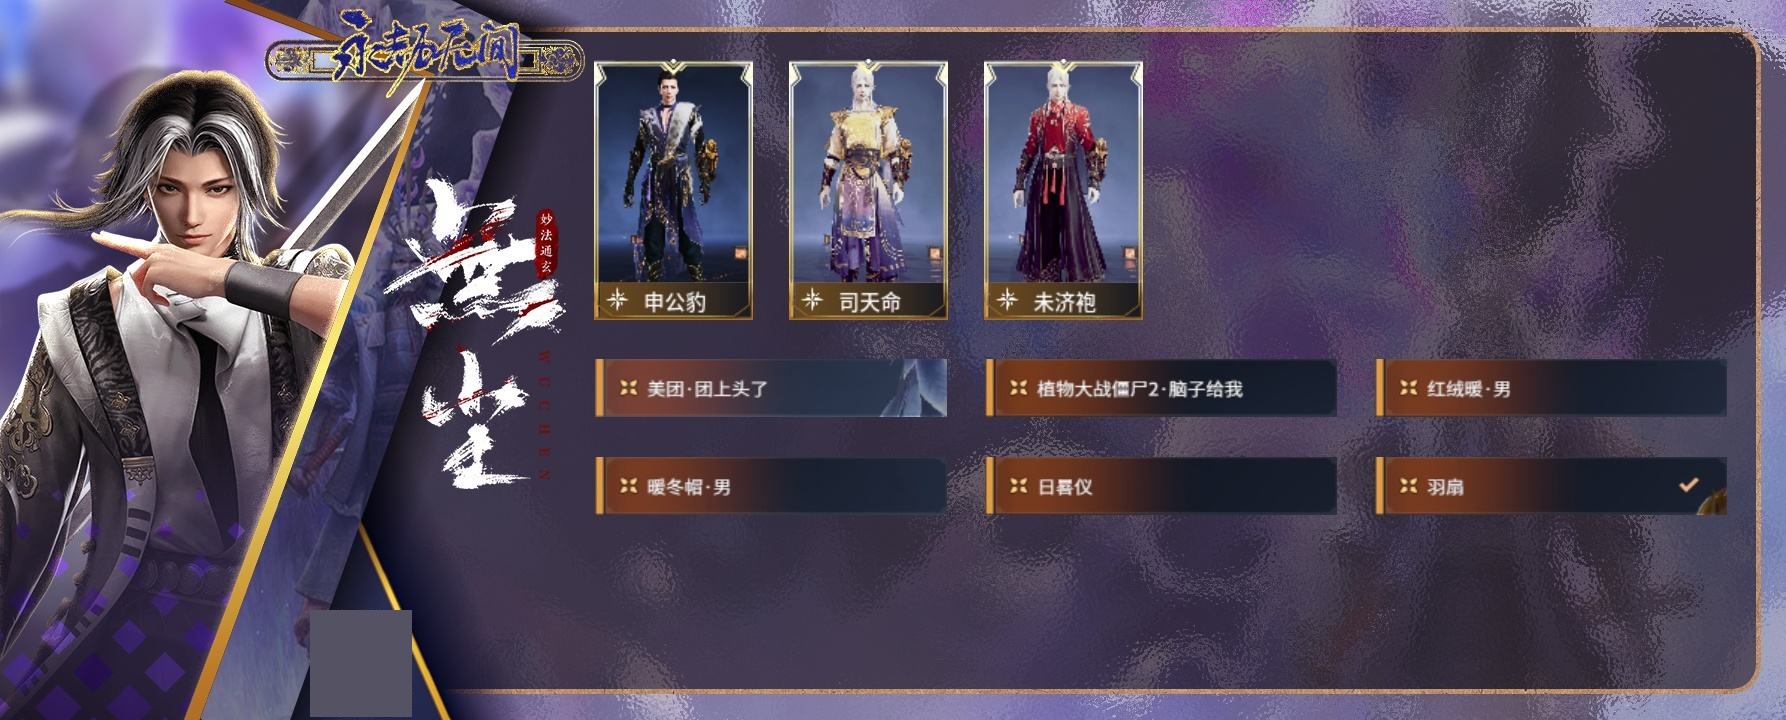Viewport: 1786px width, 720px height.
Task: Select the 司天命 skin card
Action: (x=868, y=190)
